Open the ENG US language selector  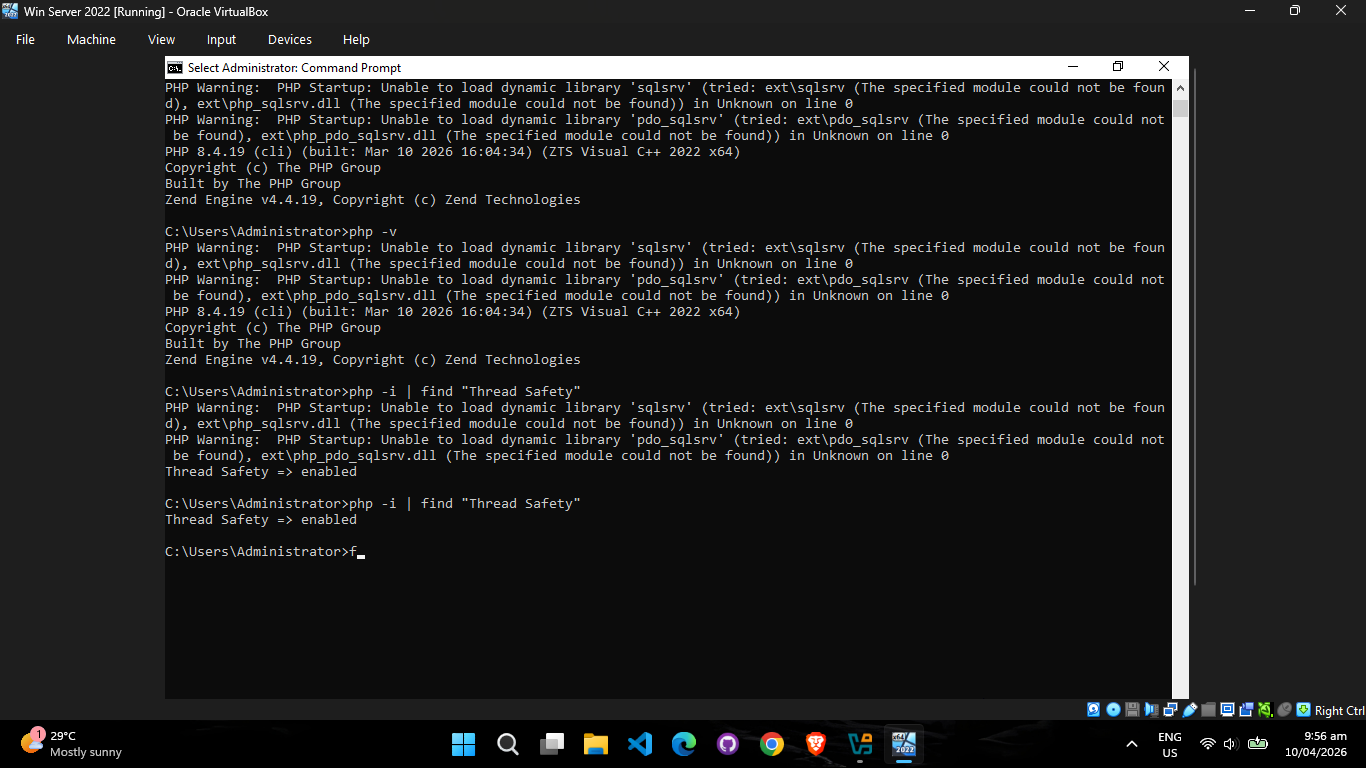tap(1169, 744)
